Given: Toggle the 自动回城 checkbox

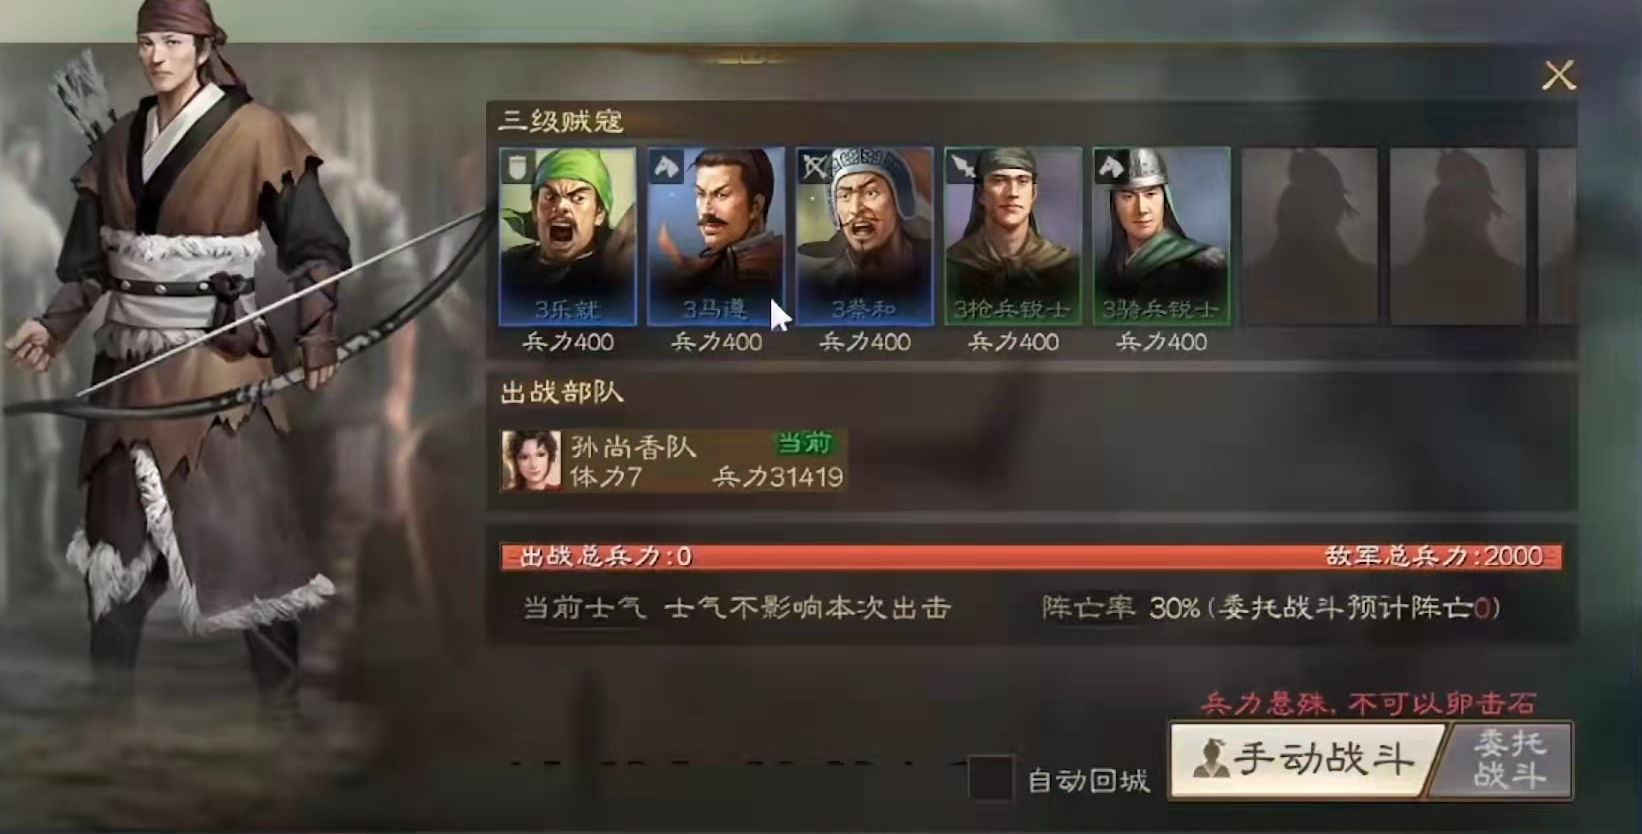Looking at the screenshot, I should click(990, 779).
